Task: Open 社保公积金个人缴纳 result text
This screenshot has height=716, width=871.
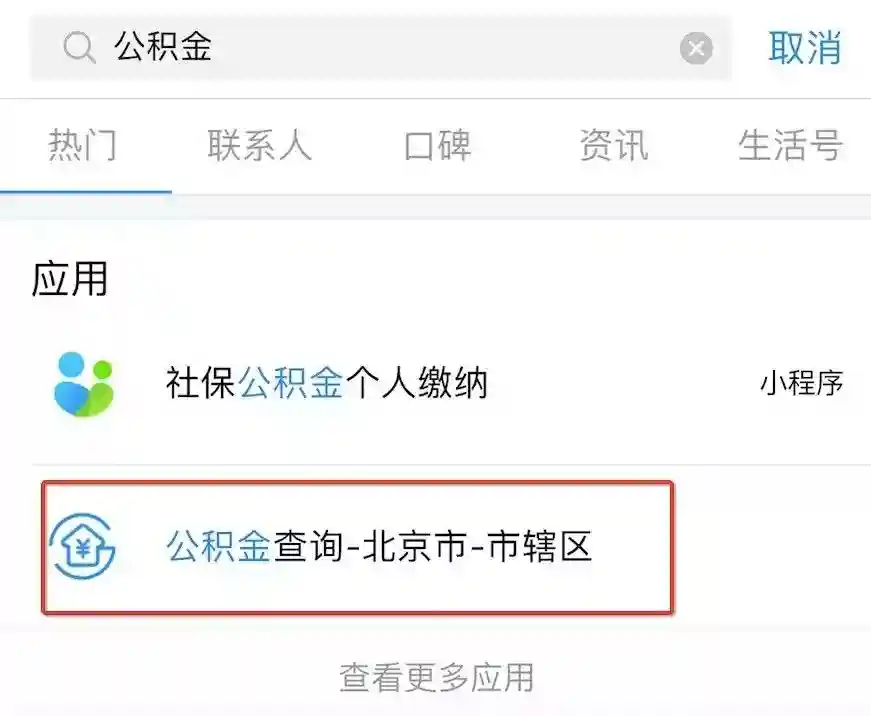Action: (x=327, y=383)
